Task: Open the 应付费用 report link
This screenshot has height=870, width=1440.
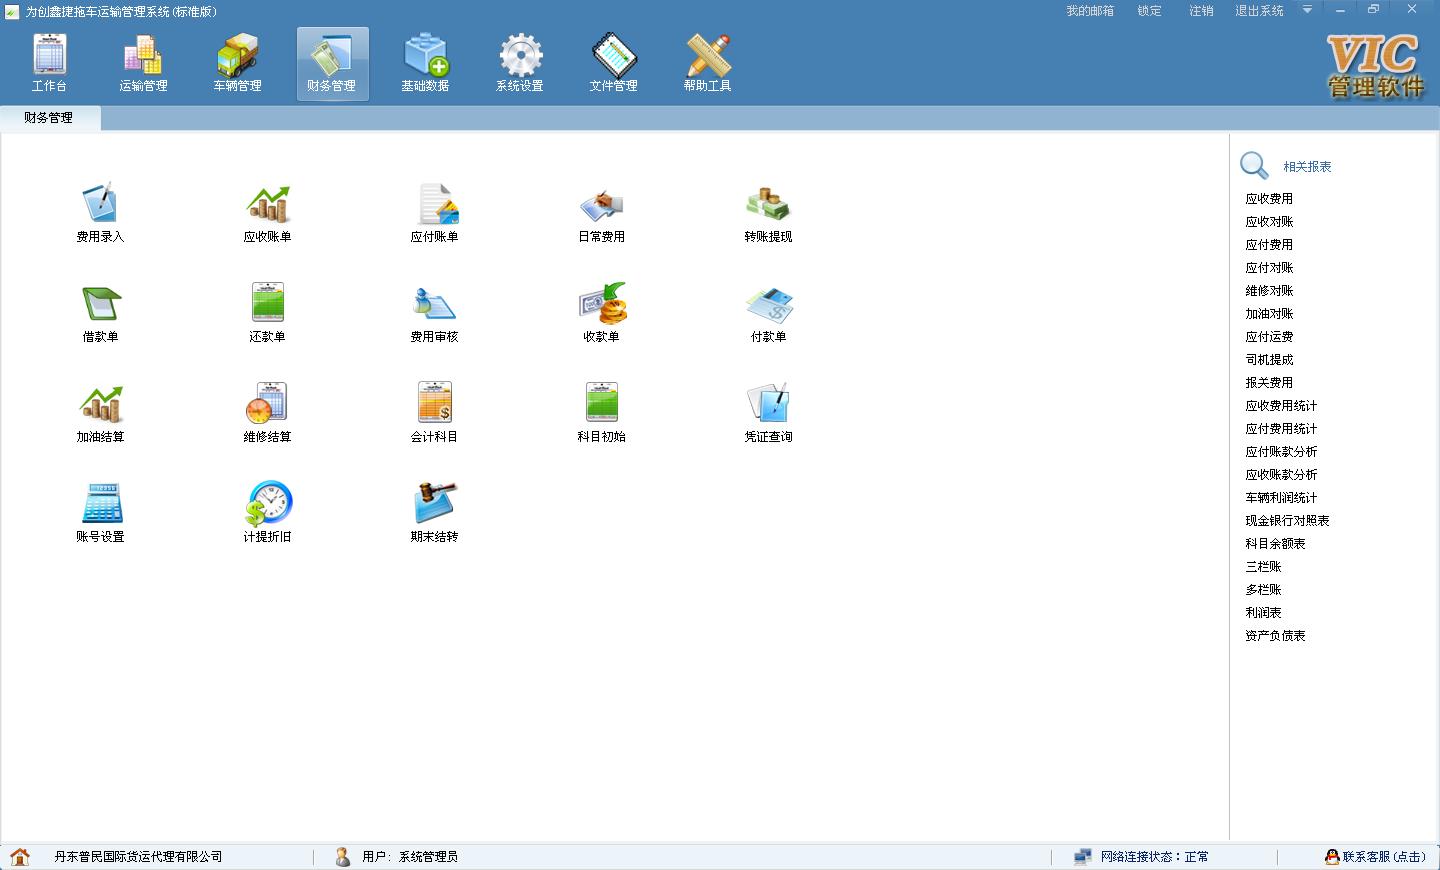Action: [1269, 245]
